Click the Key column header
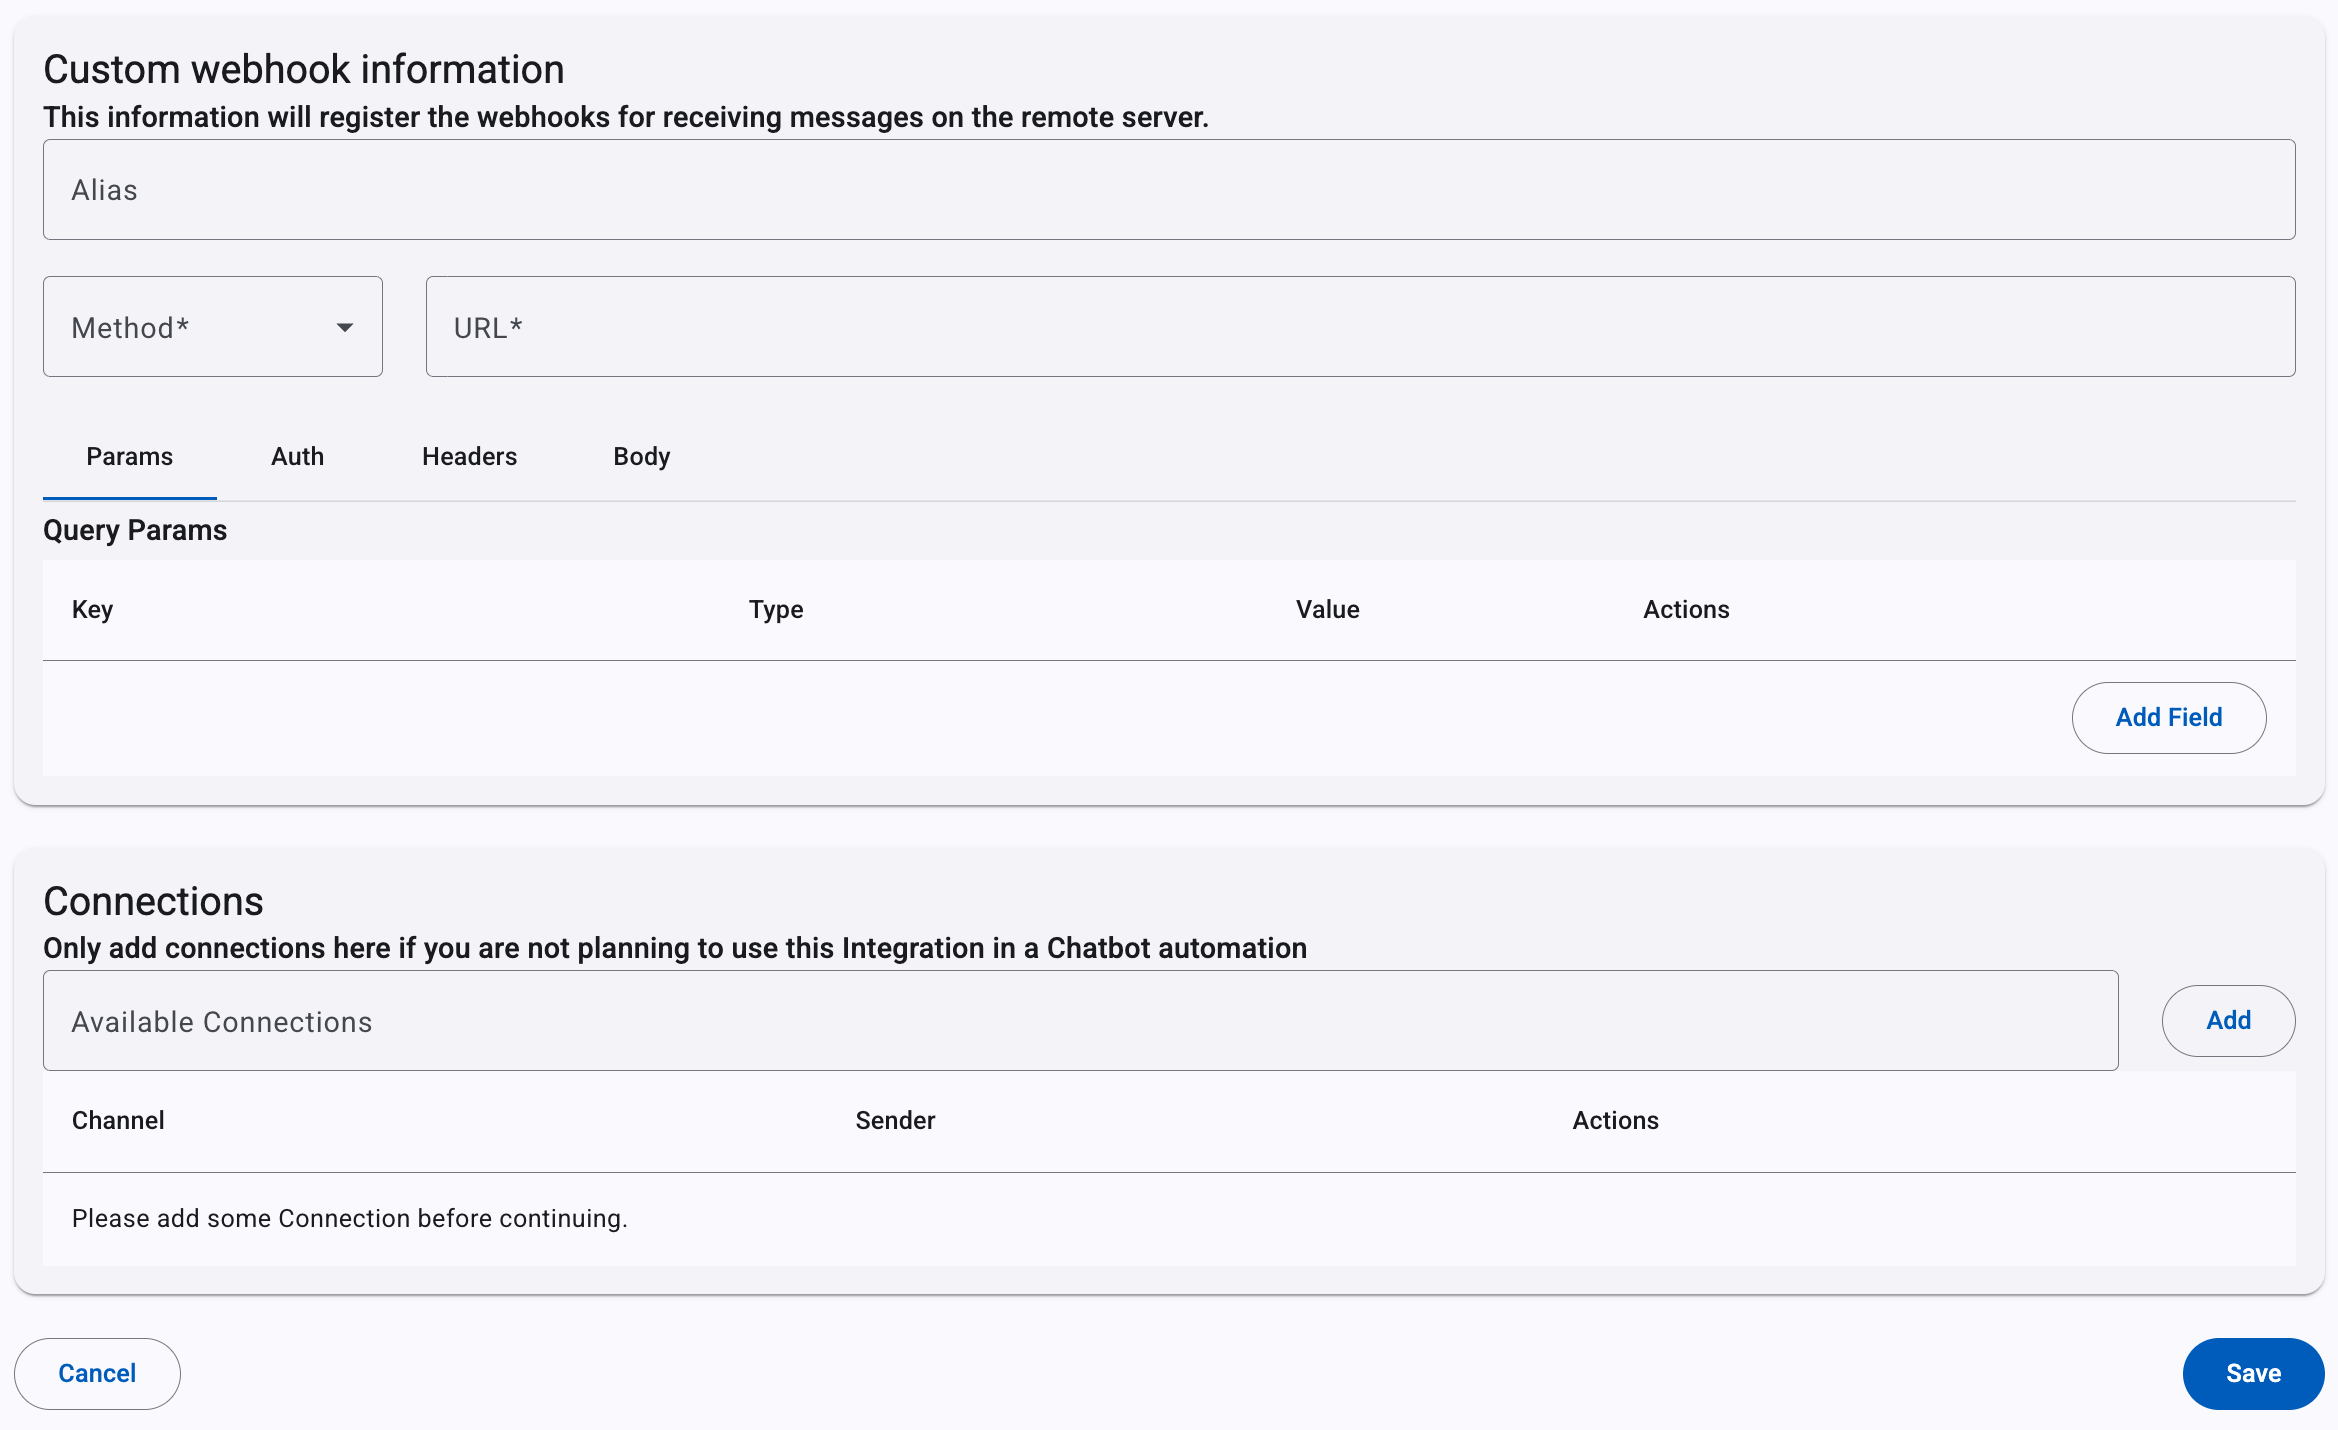Image resolution: width=2338 pixels, height=1430 pixels. click(93, 610)
